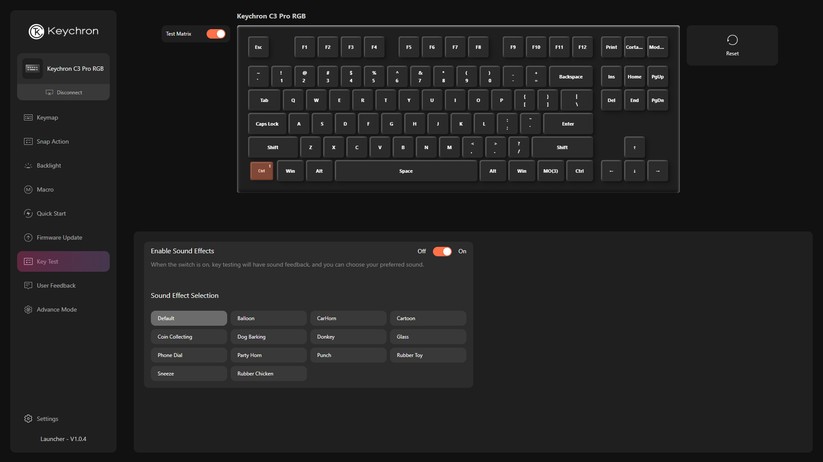This screenshot has width=823, height=462.
Task: Click the Backspace key on keyboard layout
Action: 570,77
